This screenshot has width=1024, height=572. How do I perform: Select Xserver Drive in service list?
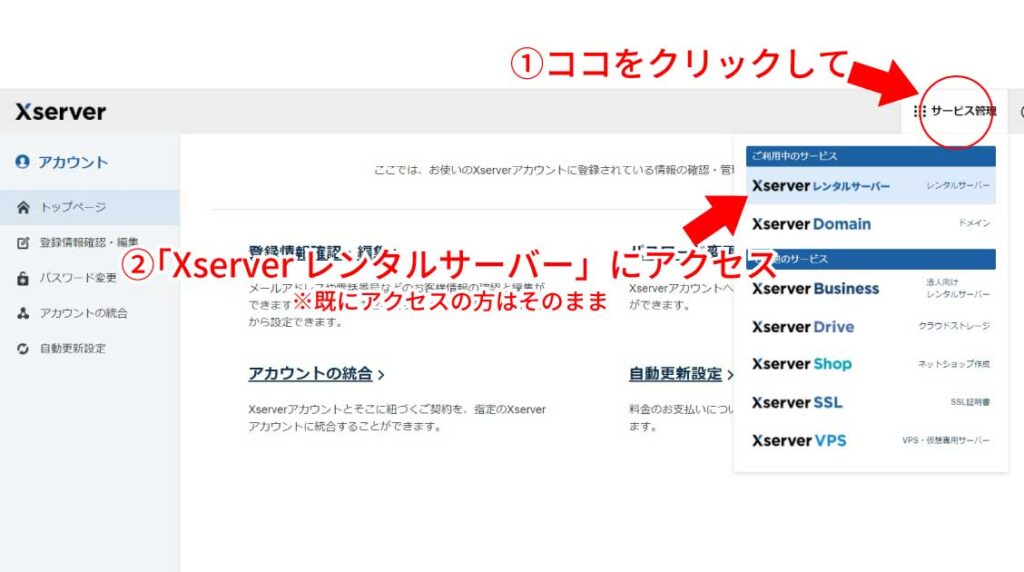pos(871,326)
